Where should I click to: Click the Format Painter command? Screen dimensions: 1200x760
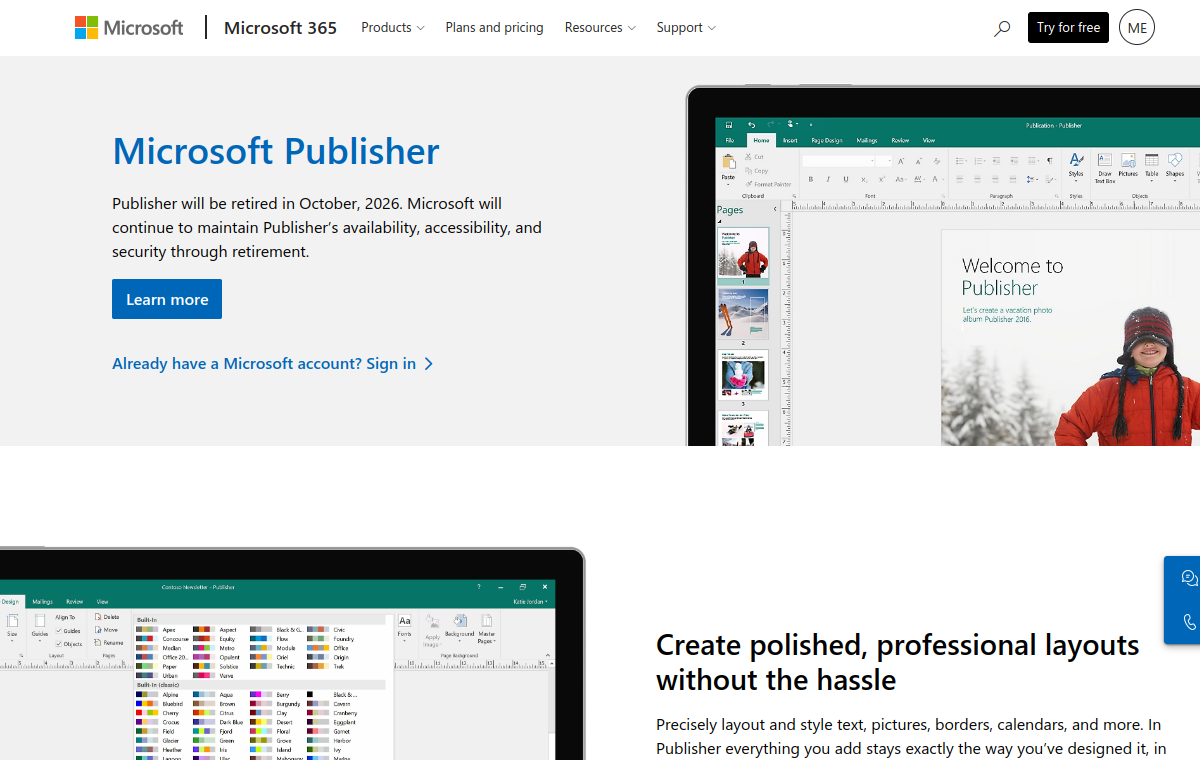[x=768, y=184]
